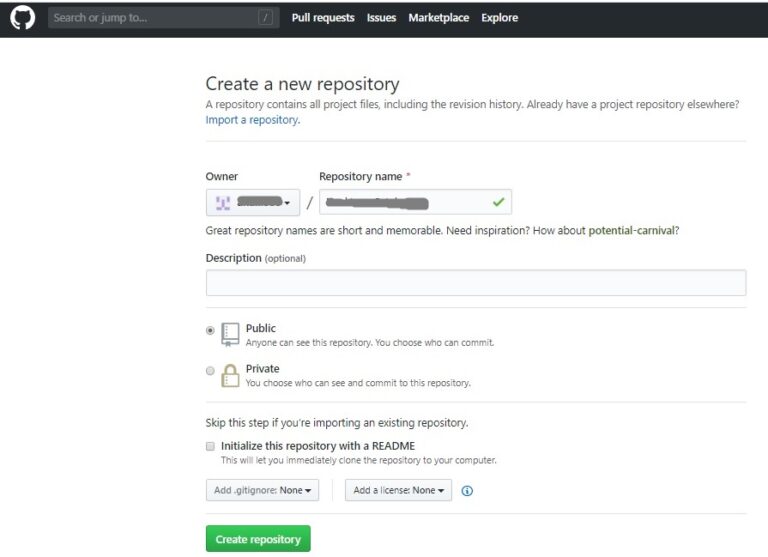
Task: Click the GitHub Octocat logo
Action: pyautogui.click(x=22, y=18)
